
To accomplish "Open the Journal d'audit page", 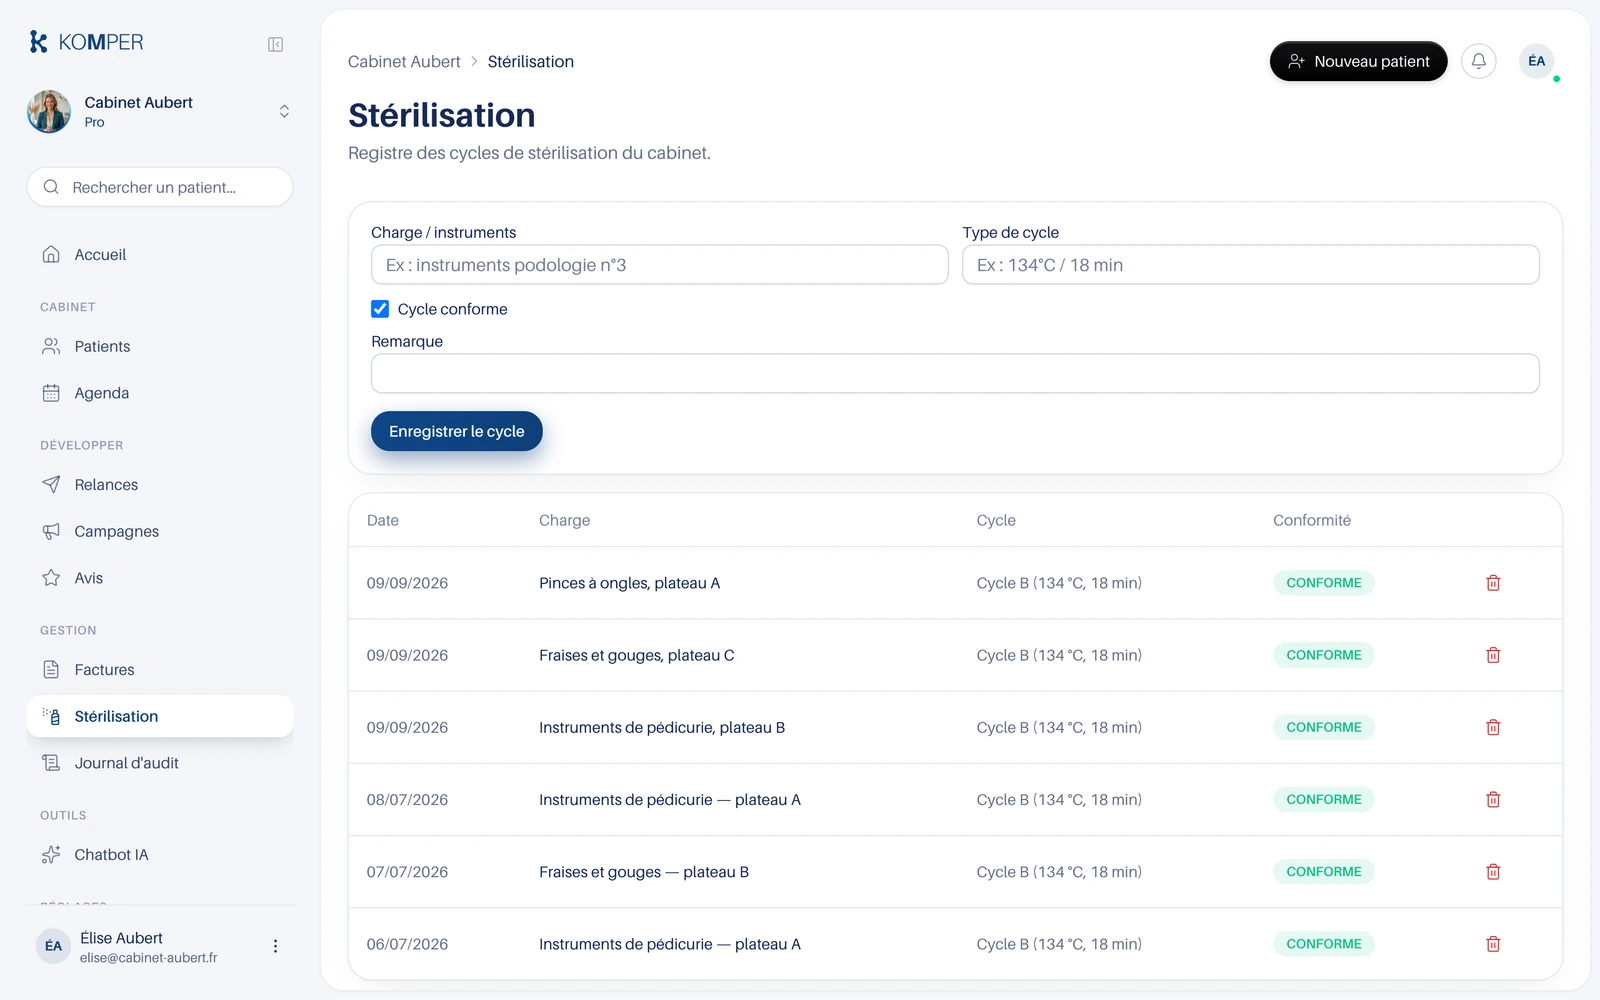I will (x=160, y=763).
